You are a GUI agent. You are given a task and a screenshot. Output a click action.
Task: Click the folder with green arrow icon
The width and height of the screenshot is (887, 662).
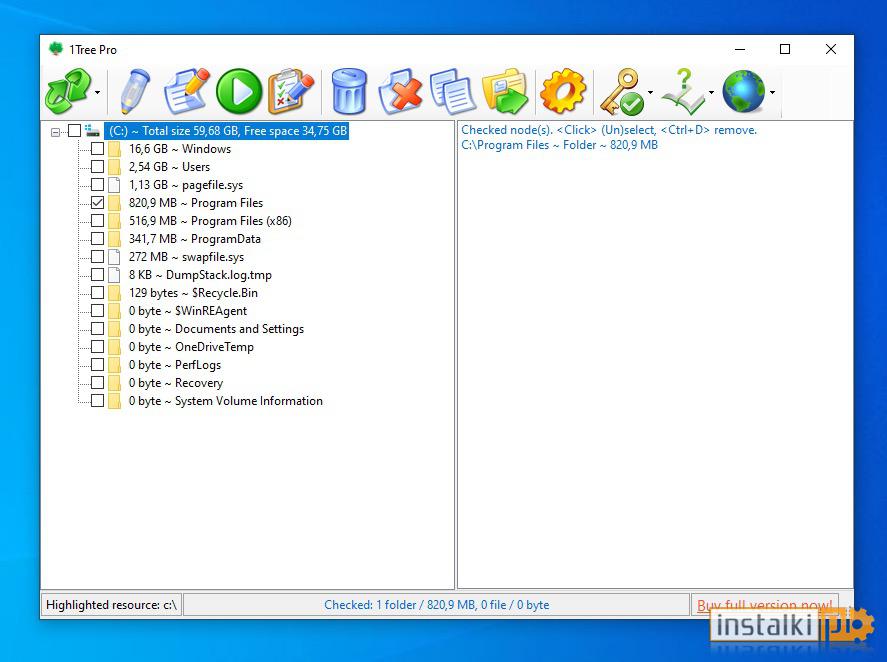[505, 91]
